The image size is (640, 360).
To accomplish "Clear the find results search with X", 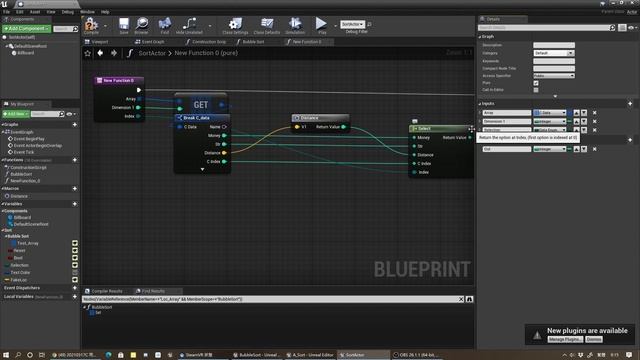I will (x=461, y=299).
